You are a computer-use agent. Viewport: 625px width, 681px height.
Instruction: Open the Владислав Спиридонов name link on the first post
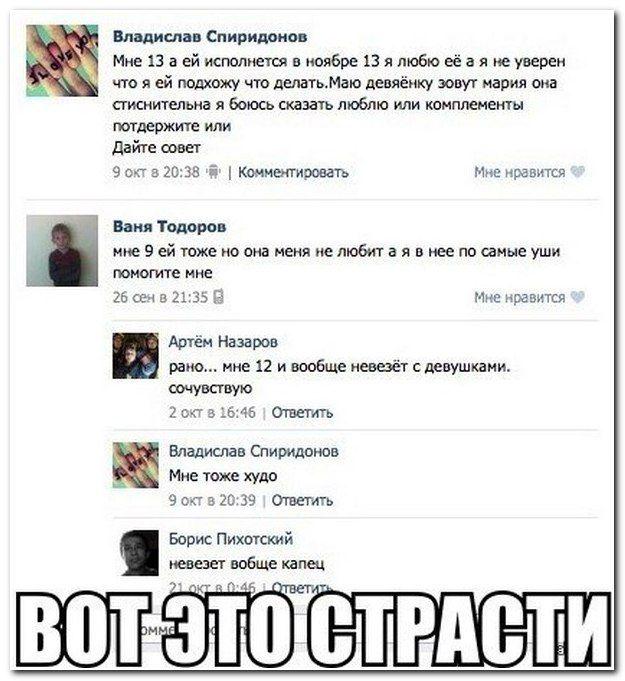[210, 37]
